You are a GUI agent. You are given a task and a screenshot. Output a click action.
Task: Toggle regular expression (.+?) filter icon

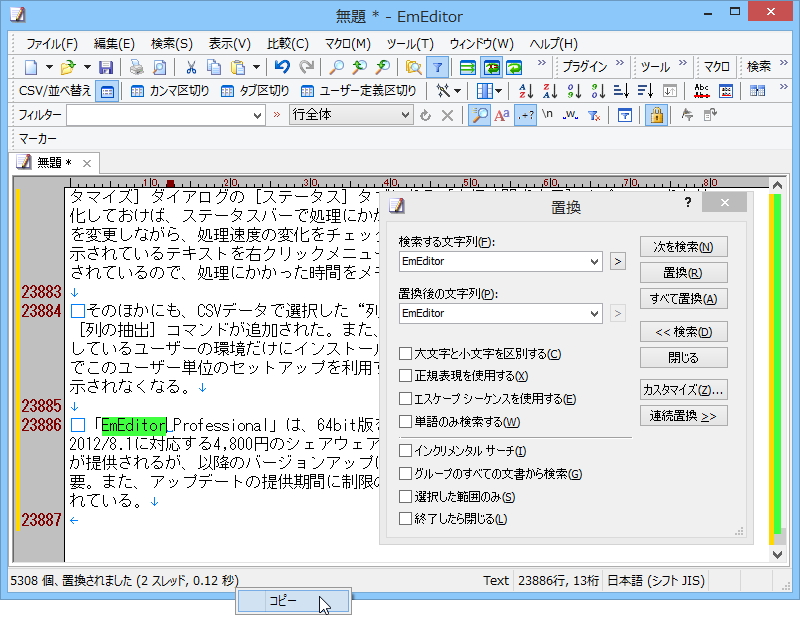527,115
